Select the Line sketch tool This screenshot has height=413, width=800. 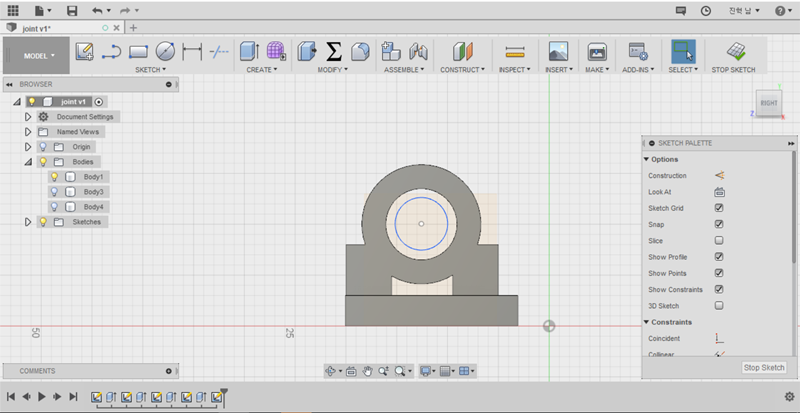point(112,51)
